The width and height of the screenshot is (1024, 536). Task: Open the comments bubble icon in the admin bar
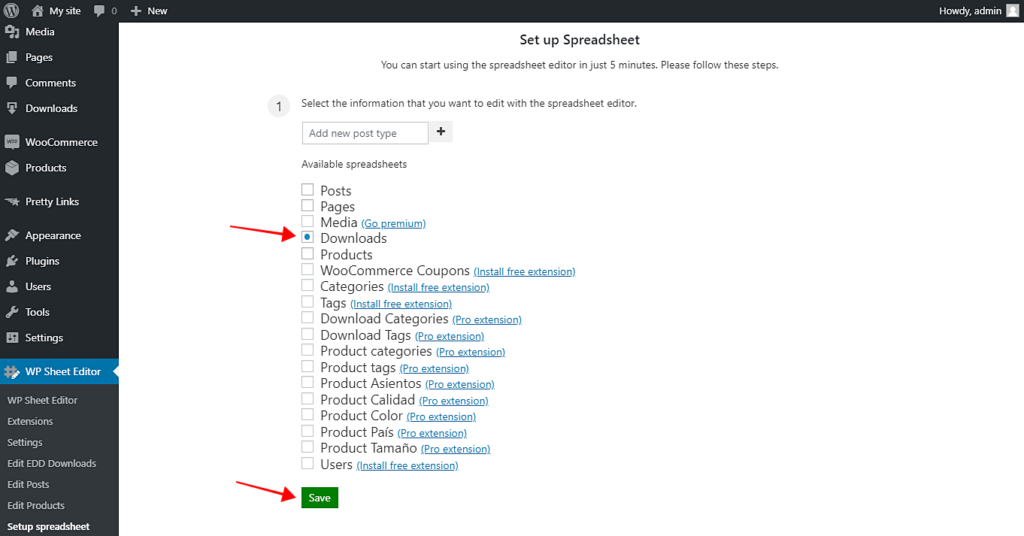[99, 11]
